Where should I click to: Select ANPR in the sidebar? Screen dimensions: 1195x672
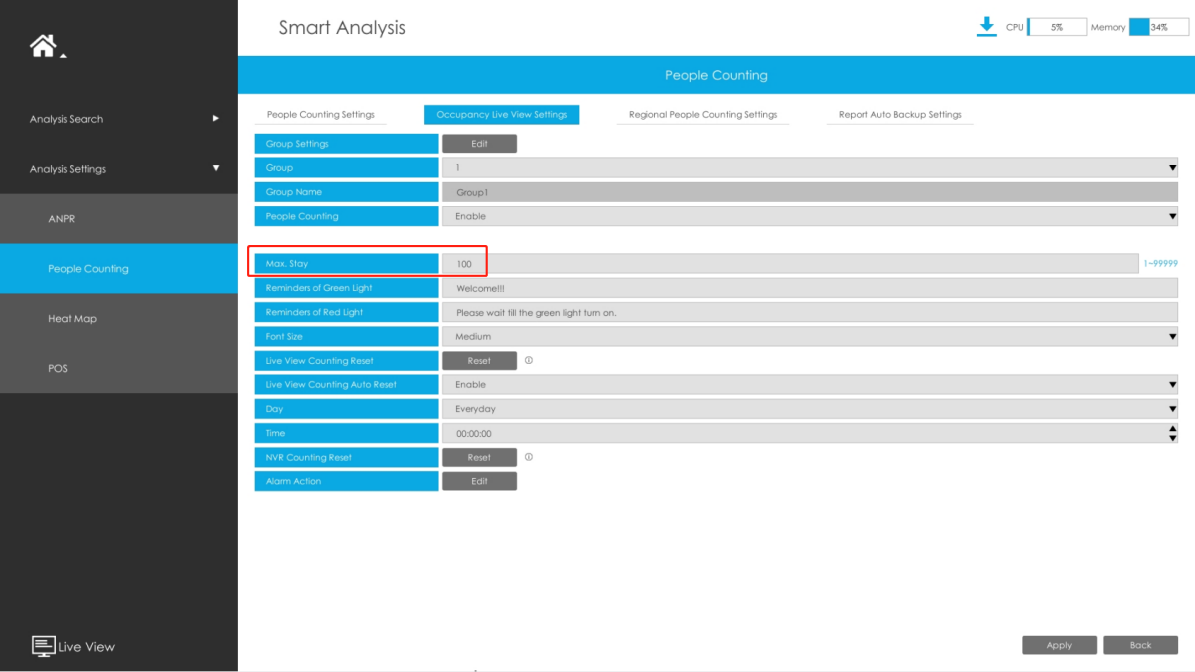click(x=119, y=219)
